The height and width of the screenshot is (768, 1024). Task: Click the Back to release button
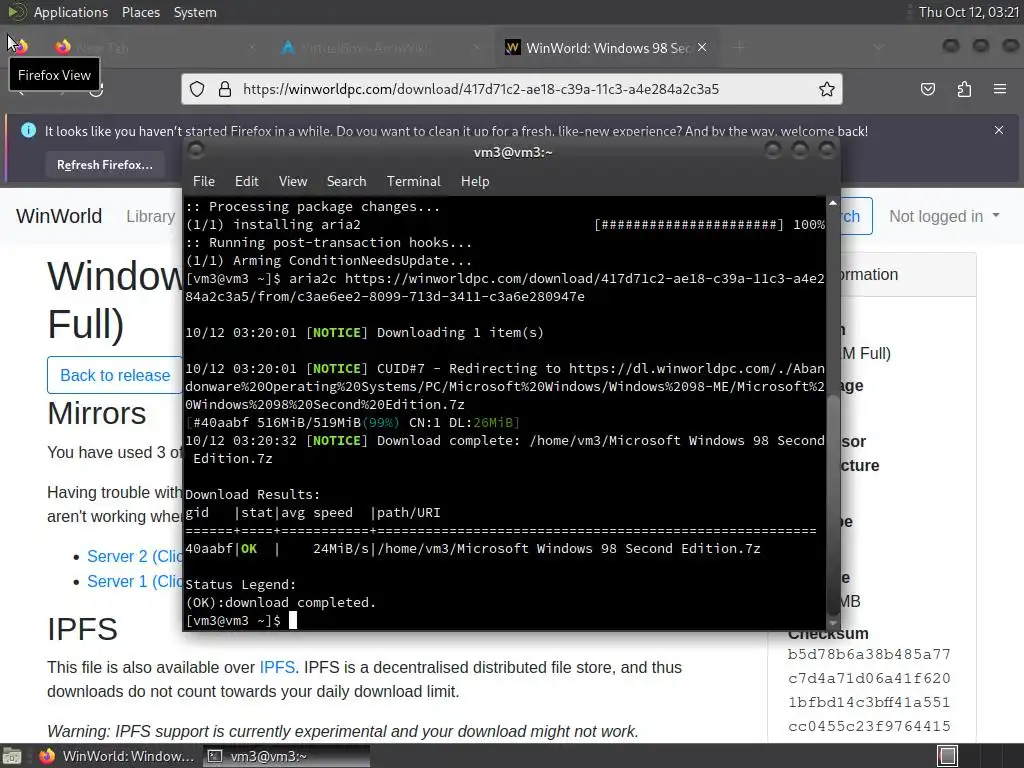click(115, 375)
